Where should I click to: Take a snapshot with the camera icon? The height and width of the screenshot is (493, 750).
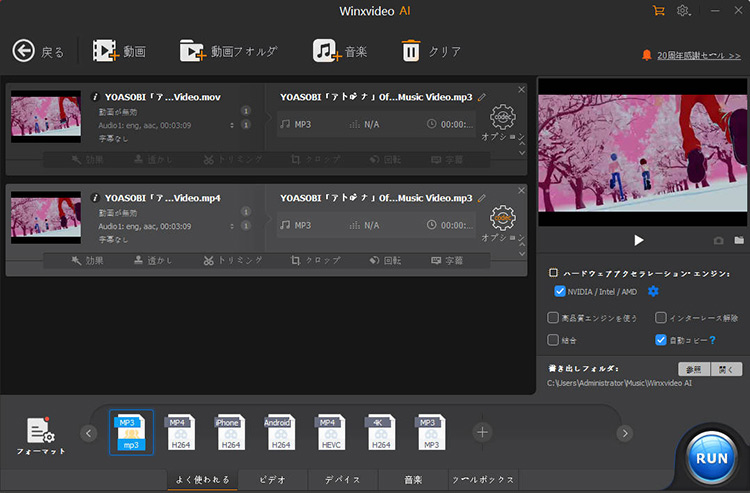[718, 241]
